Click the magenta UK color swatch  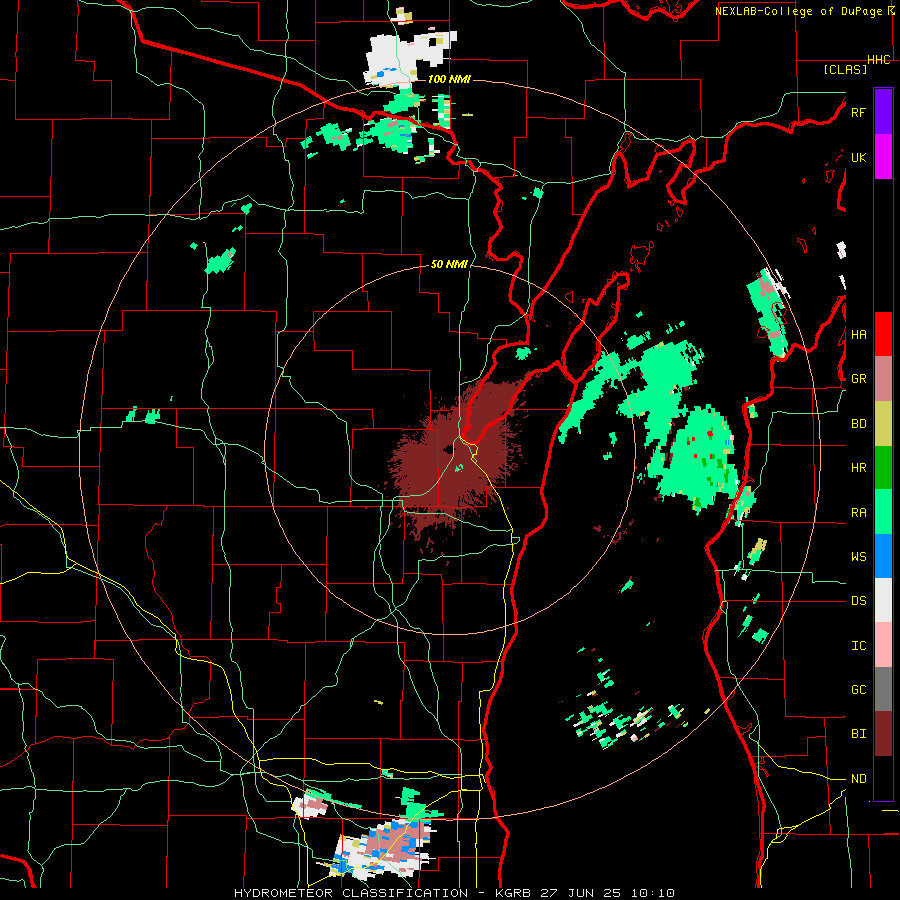pos(883,157)
